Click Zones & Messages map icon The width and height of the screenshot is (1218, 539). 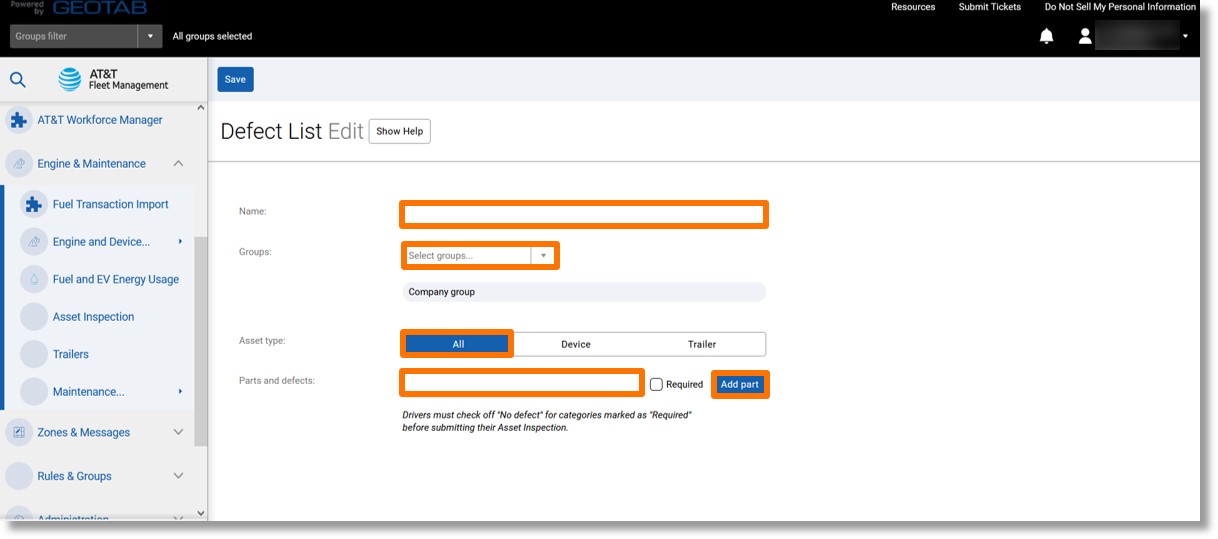pos(18,432)
